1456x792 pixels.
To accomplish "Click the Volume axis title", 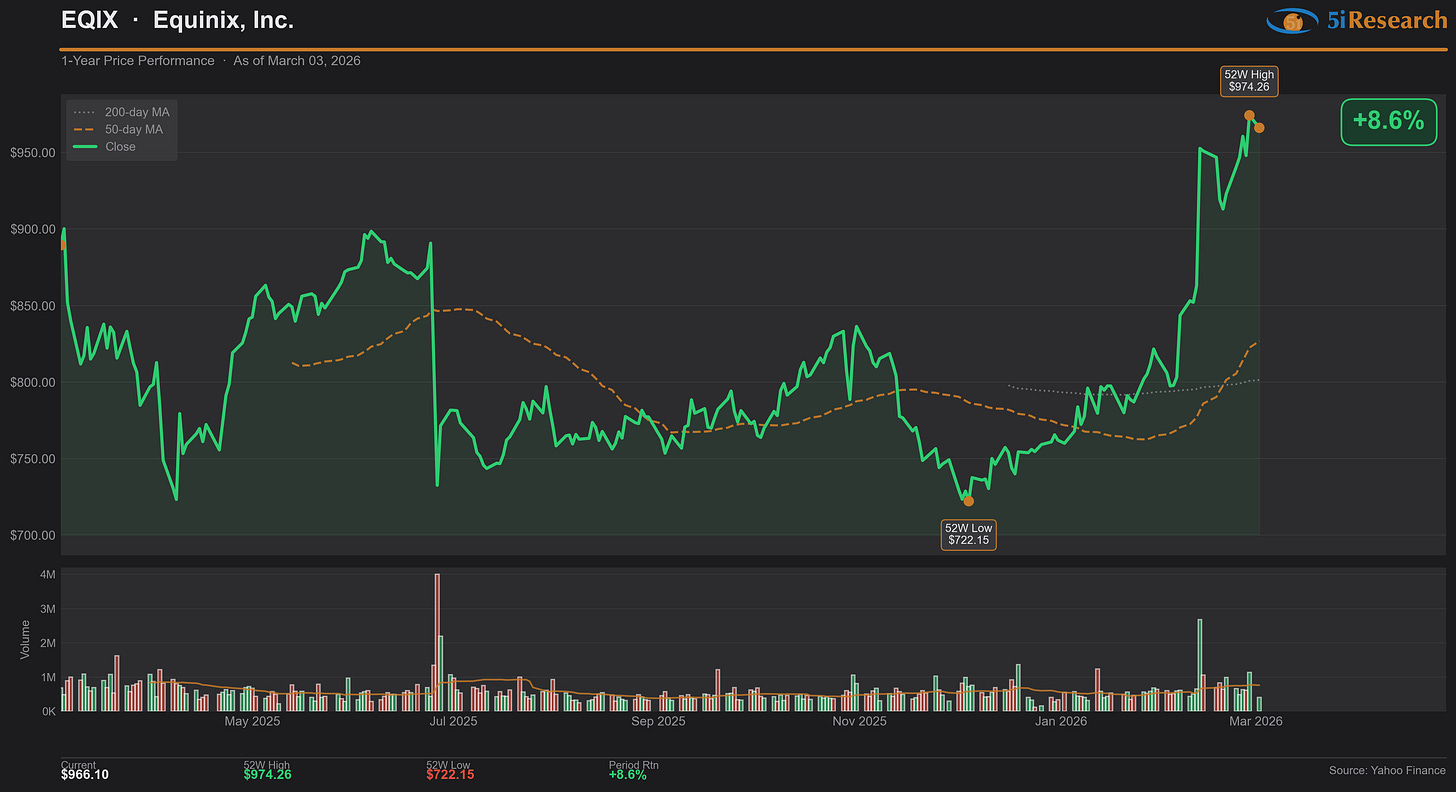I will [24, 639].
